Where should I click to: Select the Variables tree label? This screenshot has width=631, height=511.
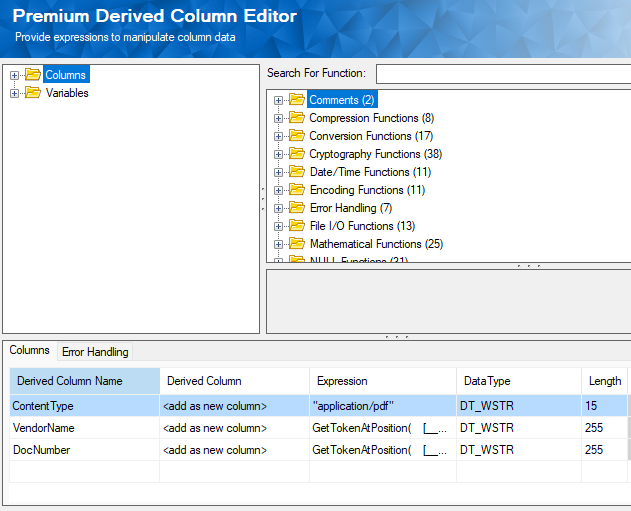point(67,93)
